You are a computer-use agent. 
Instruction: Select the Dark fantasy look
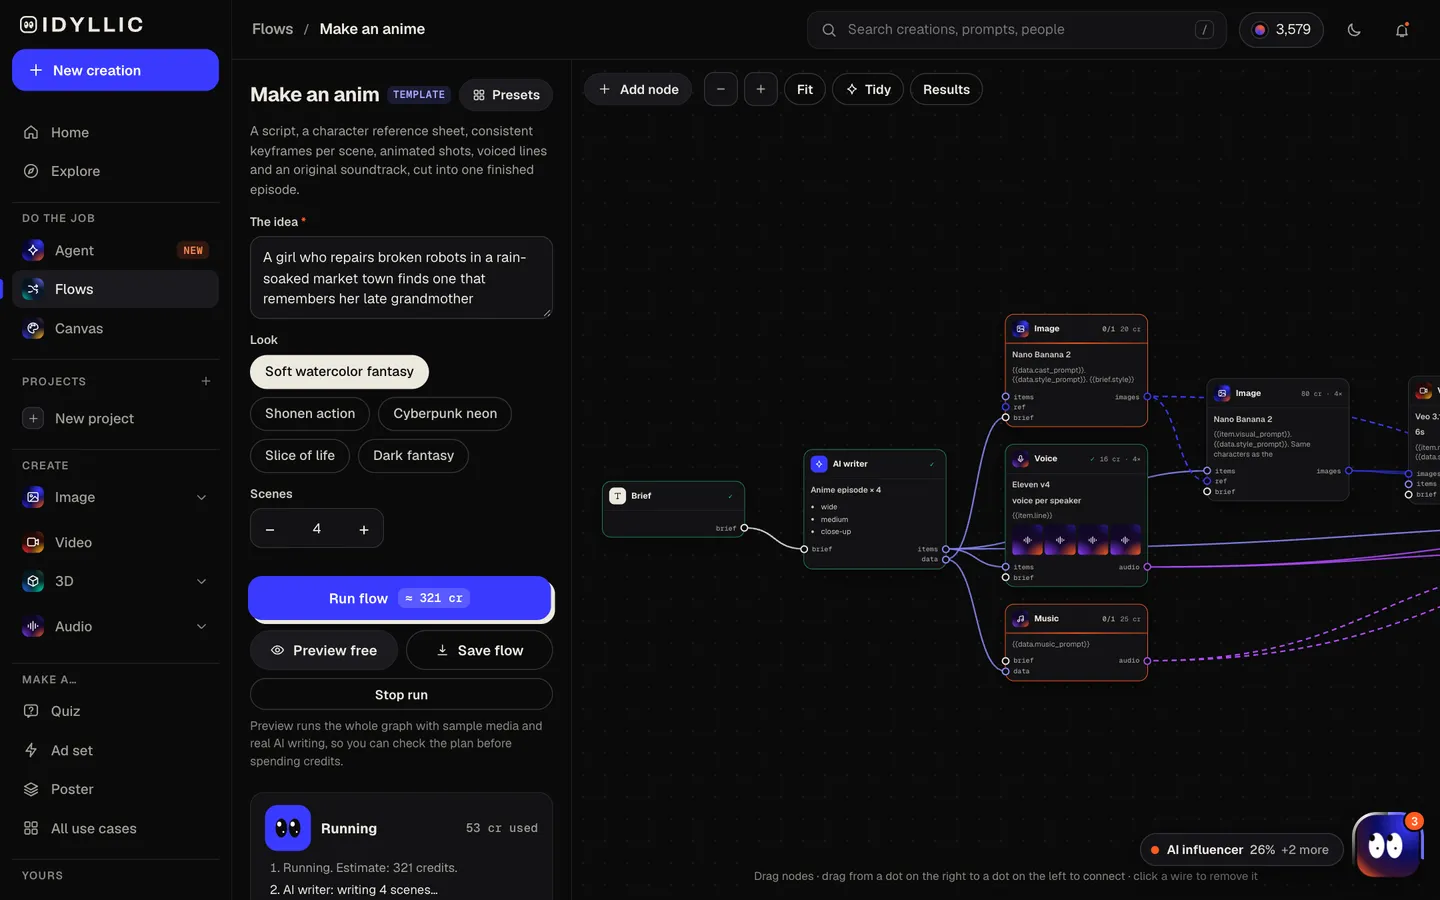point(413,456)
